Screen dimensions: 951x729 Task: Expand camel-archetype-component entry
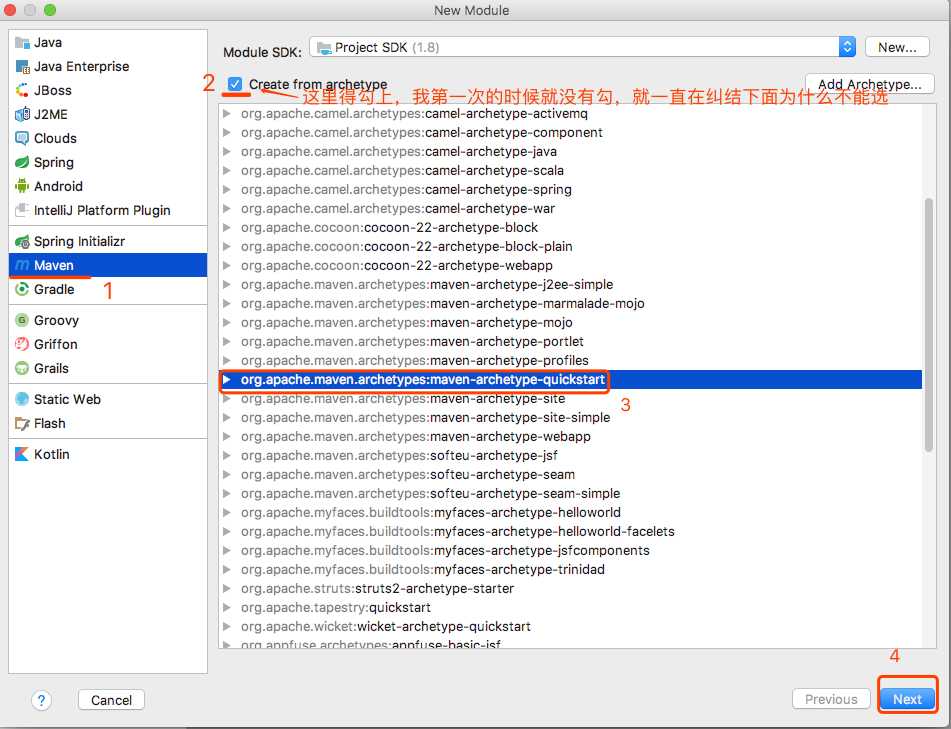(227, 132)
